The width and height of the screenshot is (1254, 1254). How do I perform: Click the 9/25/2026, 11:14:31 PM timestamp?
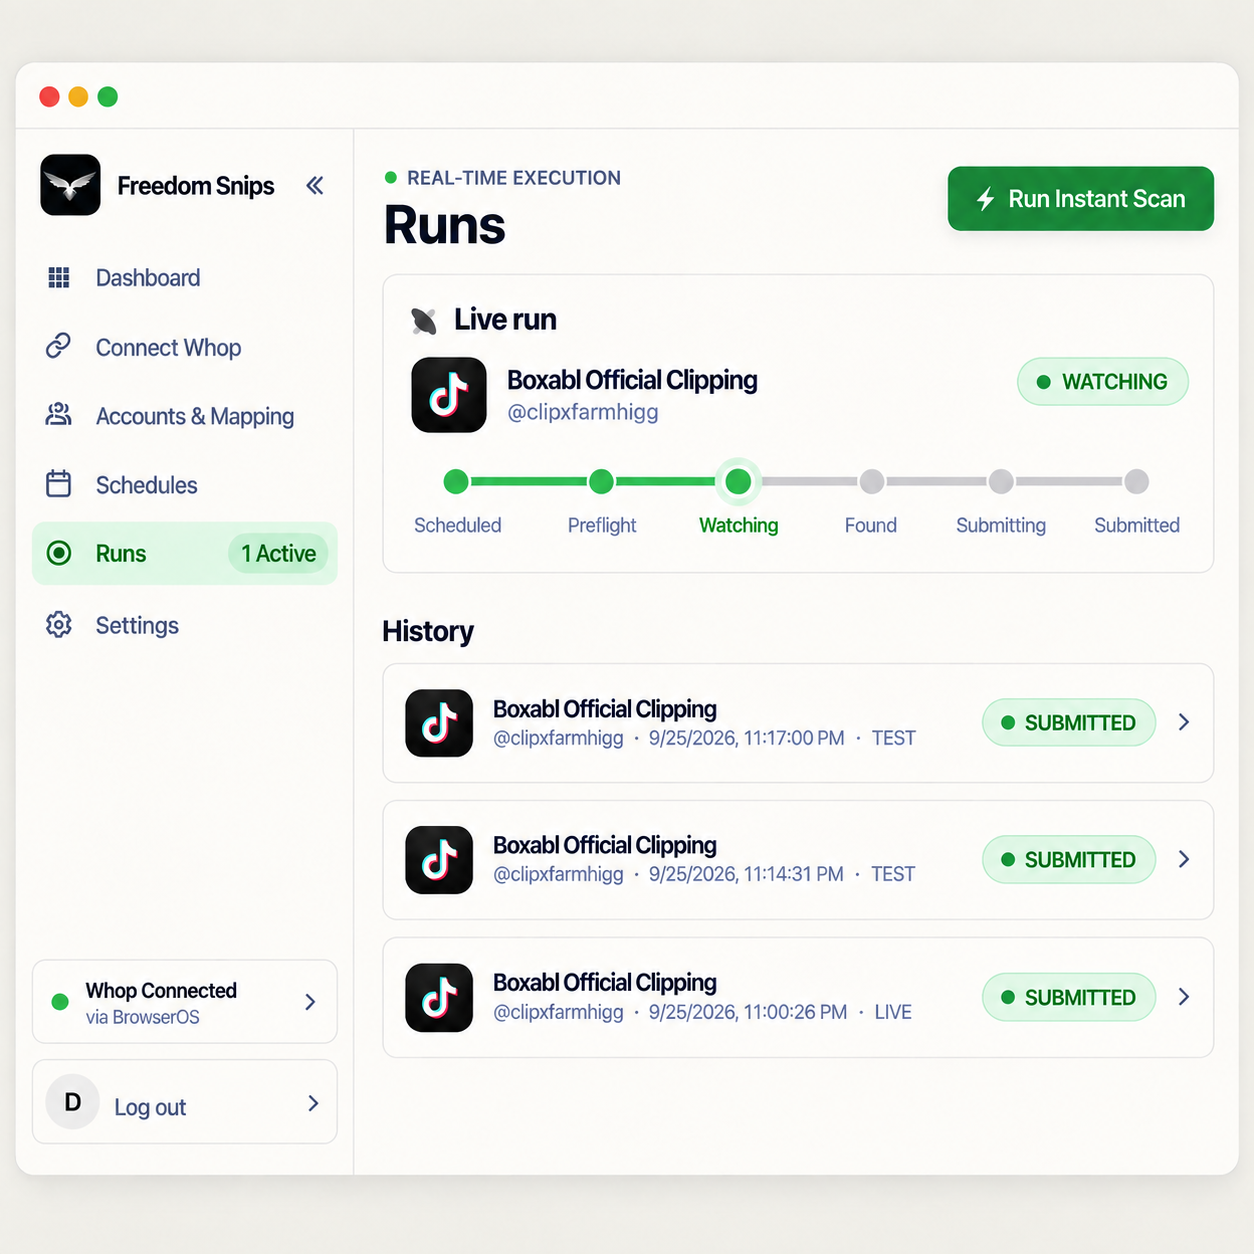tap(746, 874)
